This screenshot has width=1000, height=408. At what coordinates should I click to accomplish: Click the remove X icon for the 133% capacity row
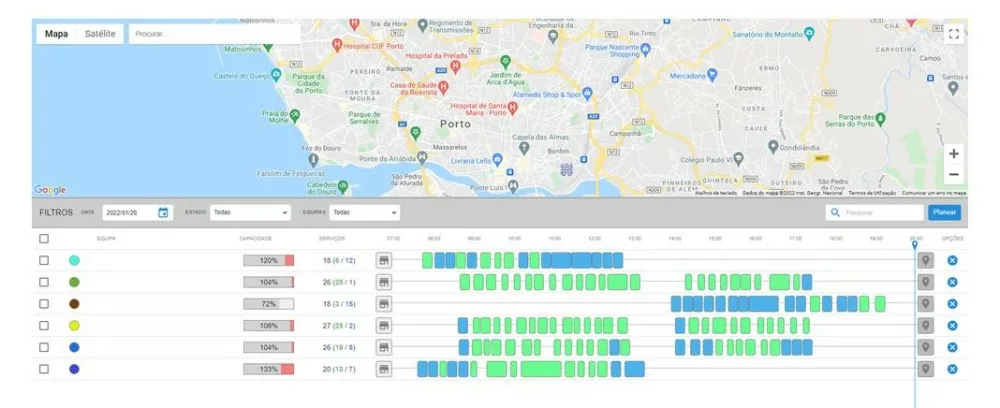pos(952,369)
